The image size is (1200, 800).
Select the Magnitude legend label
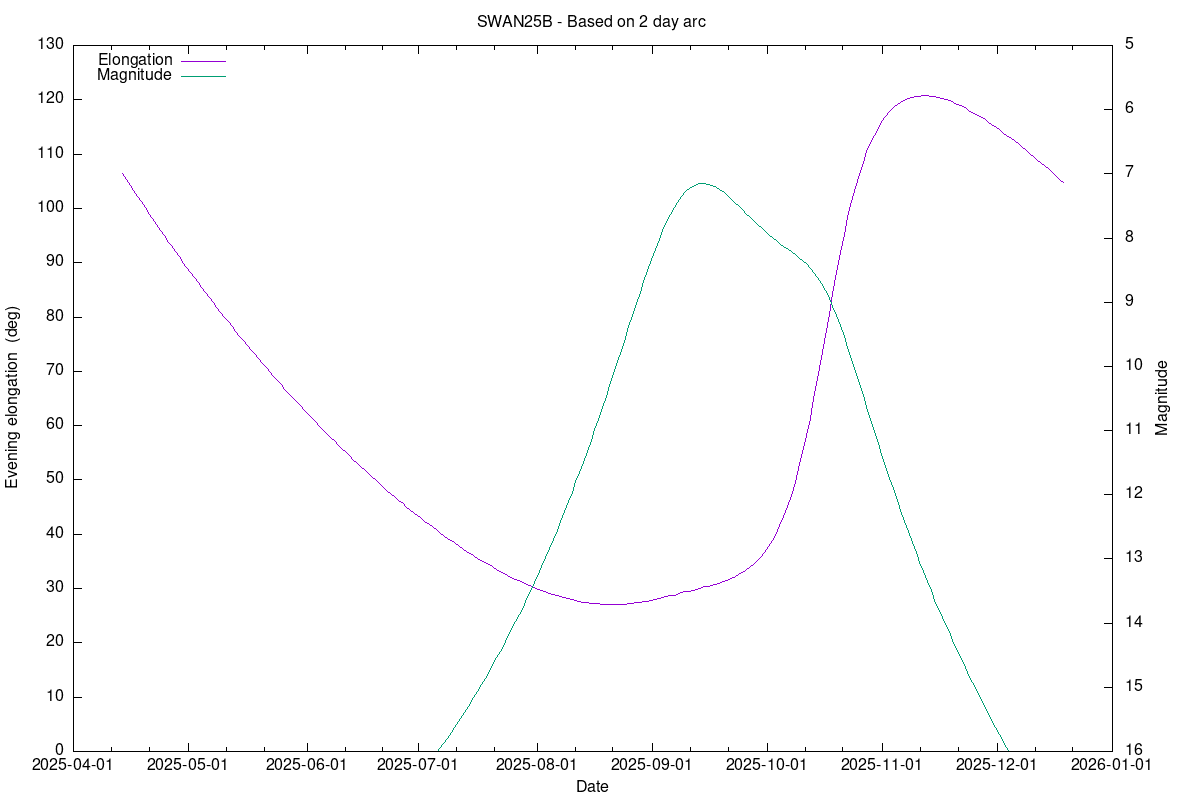coord(134,75)
